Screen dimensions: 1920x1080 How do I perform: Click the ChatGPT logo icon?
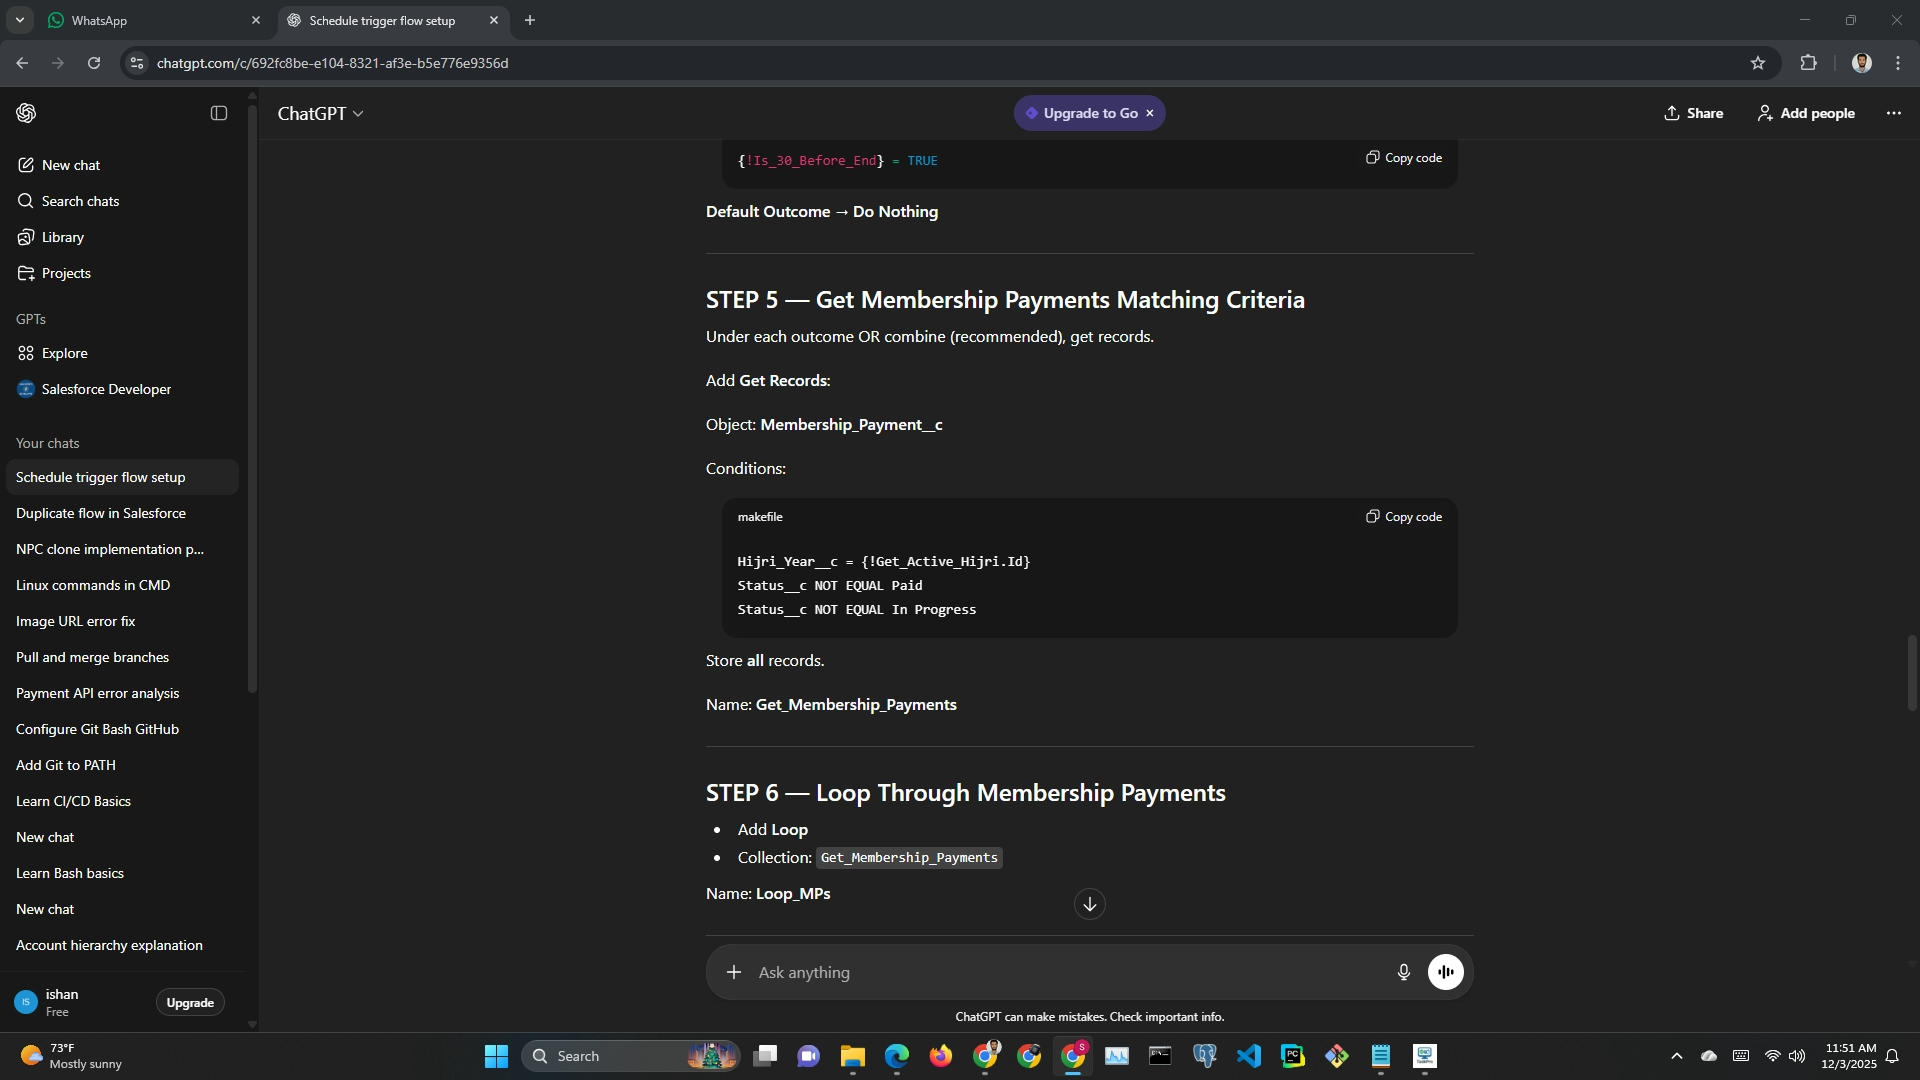click(27, 113)
